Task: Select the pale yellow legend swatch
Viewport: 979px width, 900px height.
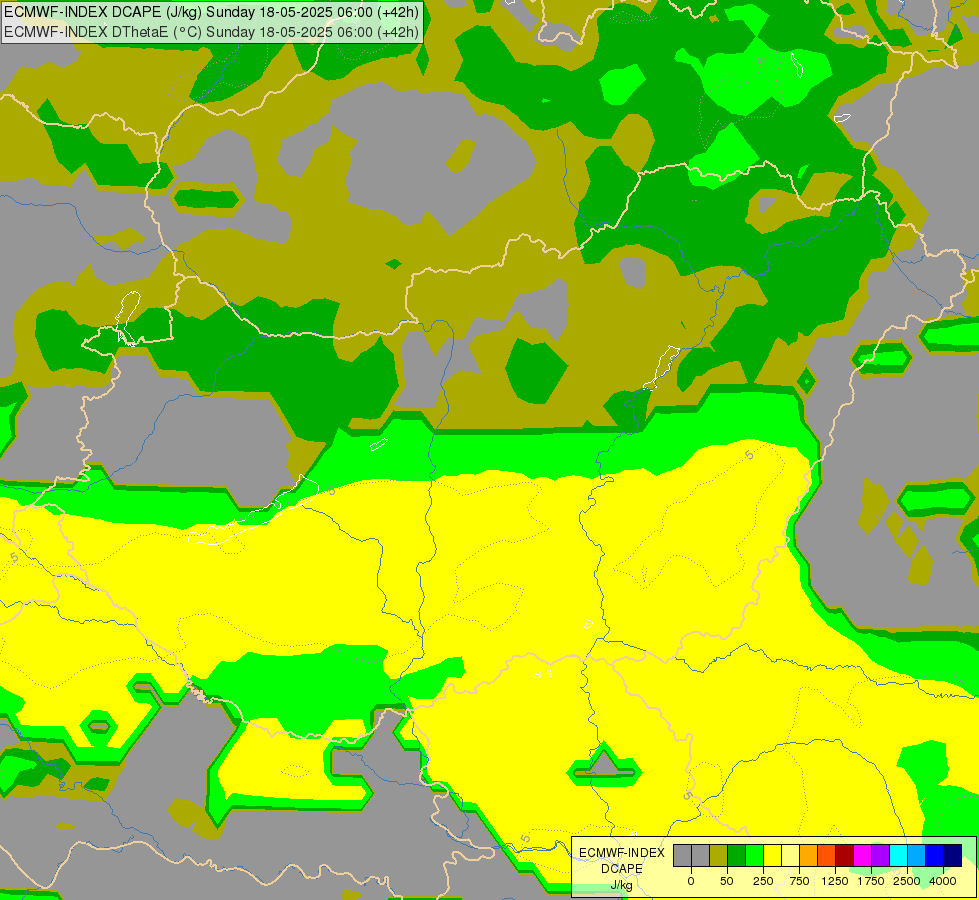Action: [x=790, y=856]
